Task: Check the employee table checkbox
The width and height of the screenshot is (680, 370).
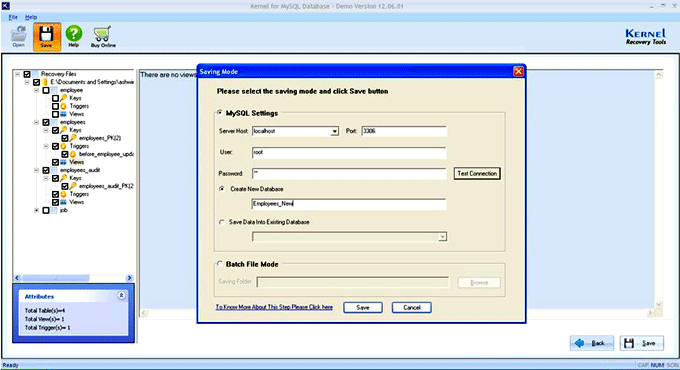Action: coord(46,90)
